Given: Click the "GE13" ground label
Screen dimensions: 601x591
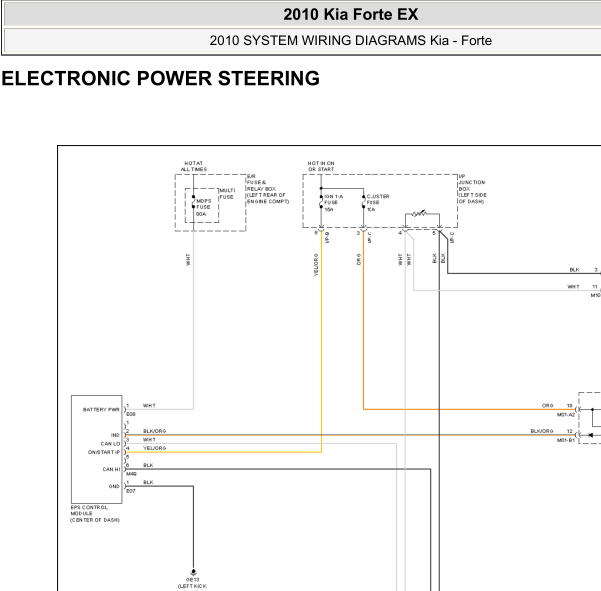Looking at the screenshot, I should (192, 580).
